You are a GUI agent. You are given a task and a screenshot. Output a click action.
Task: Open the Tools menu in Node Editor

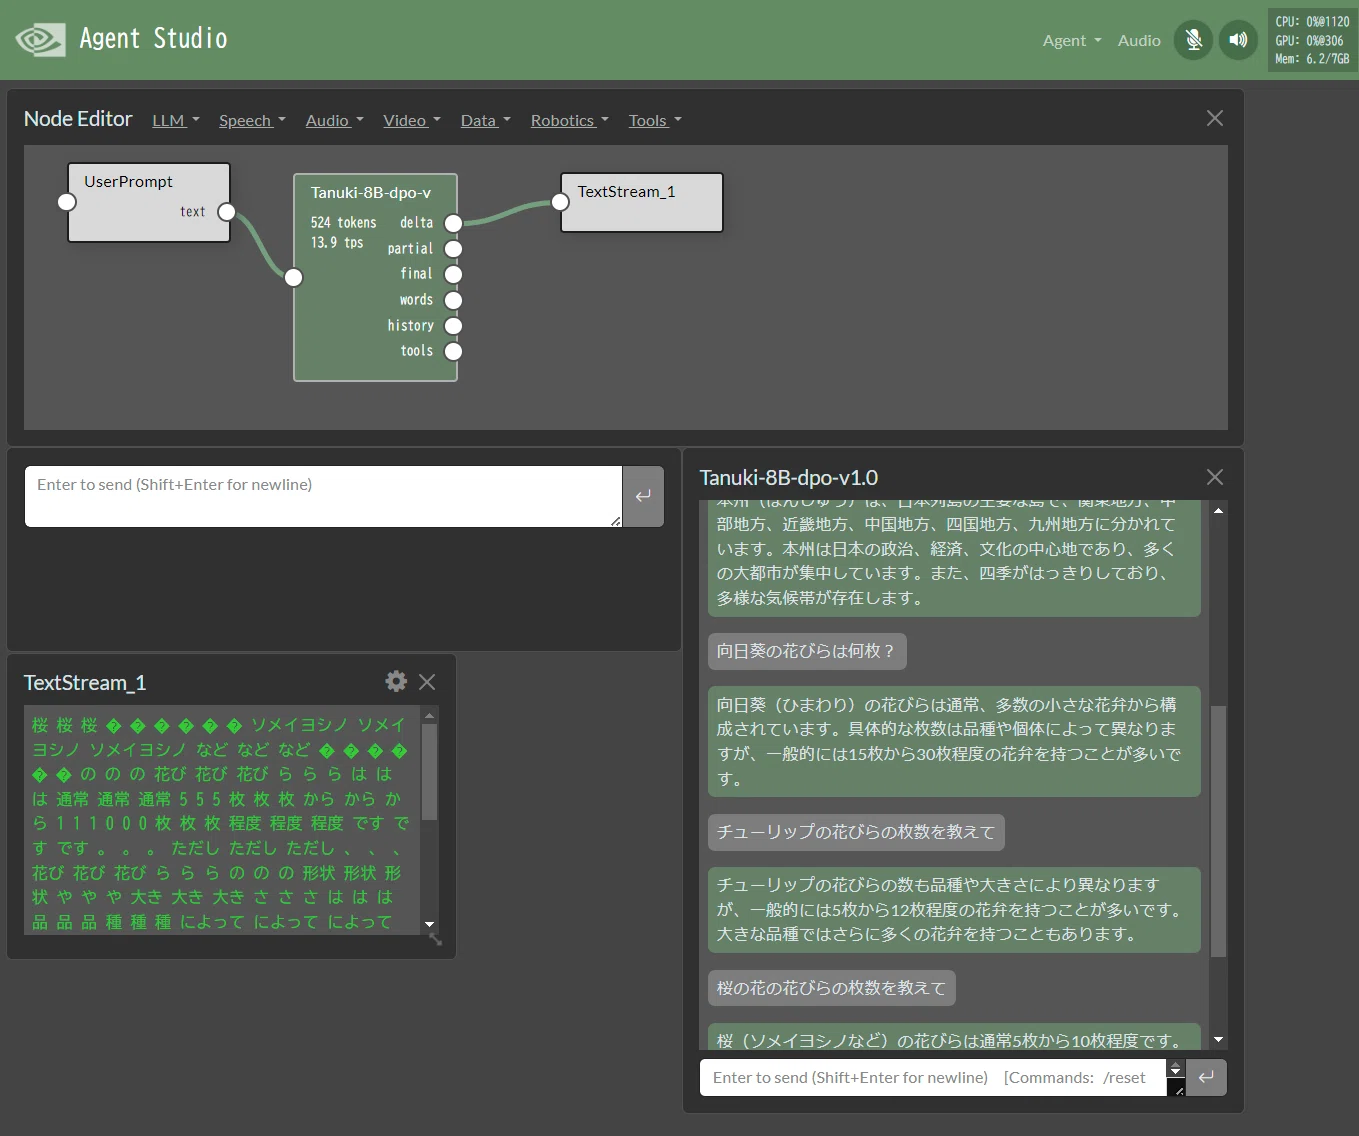[x=655, y=120]
